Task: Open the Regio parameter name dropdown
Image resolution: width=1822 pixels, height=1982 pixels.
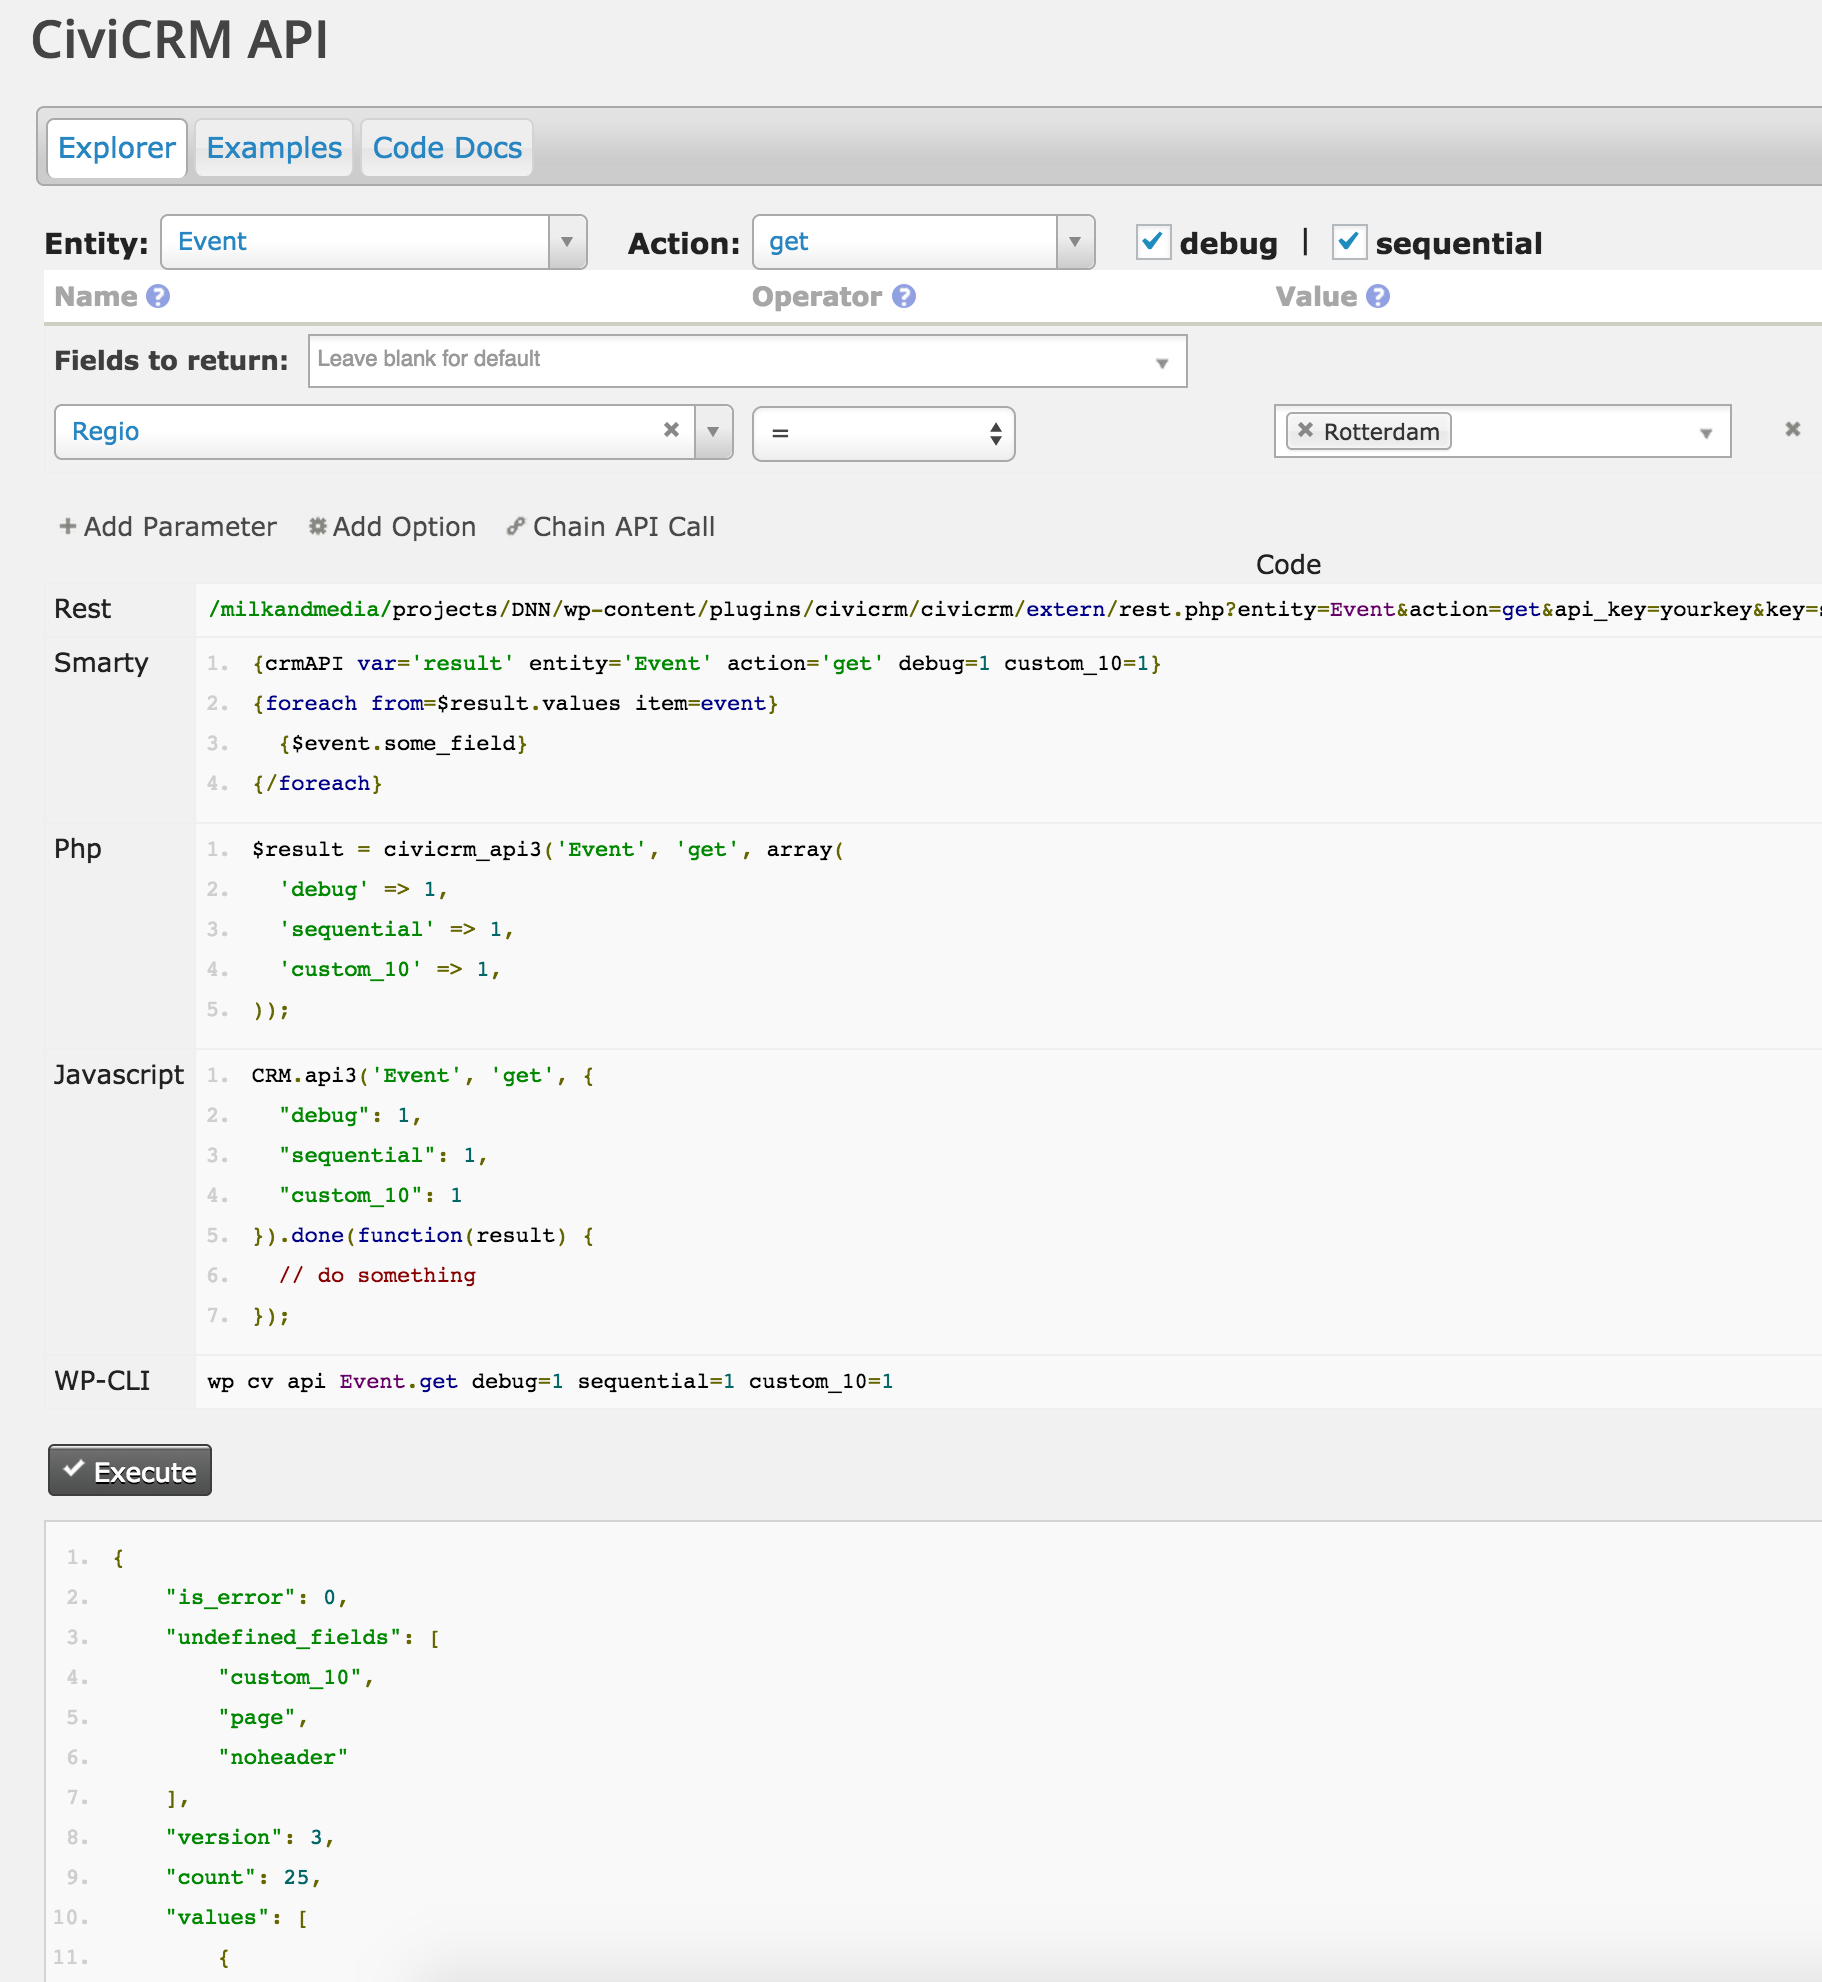Action: click(x=393, y=432)
